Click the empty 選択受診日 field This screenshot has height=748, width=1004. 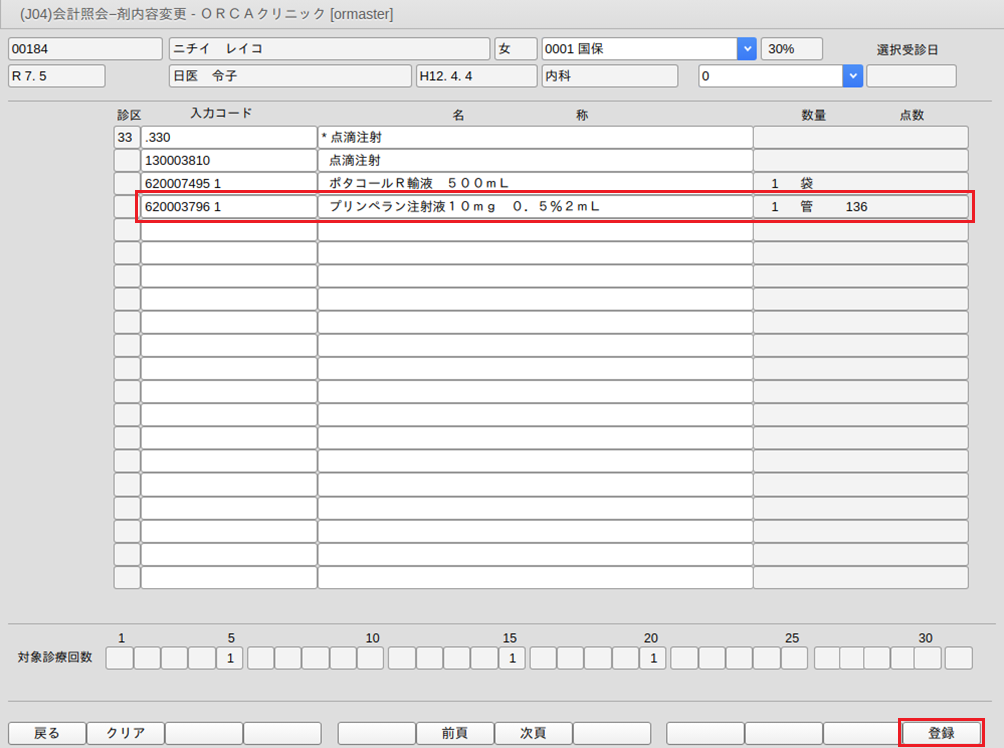[x=910, y=76]
